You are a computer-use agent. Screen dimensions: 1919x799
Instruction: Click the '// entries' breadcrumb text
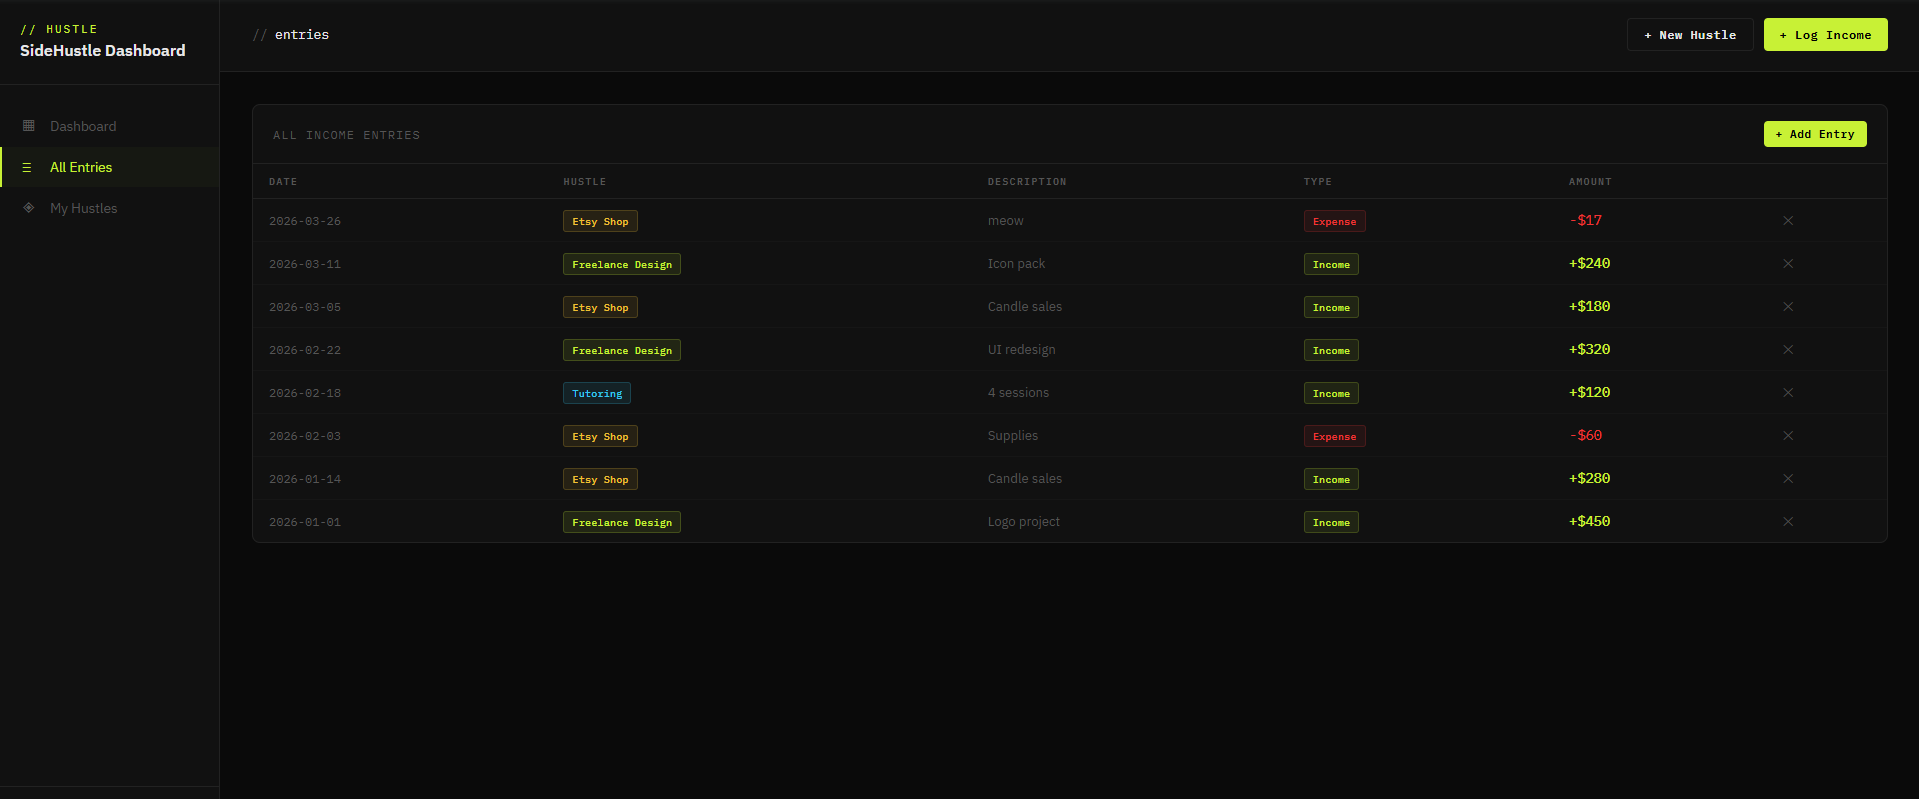point(291,35)
